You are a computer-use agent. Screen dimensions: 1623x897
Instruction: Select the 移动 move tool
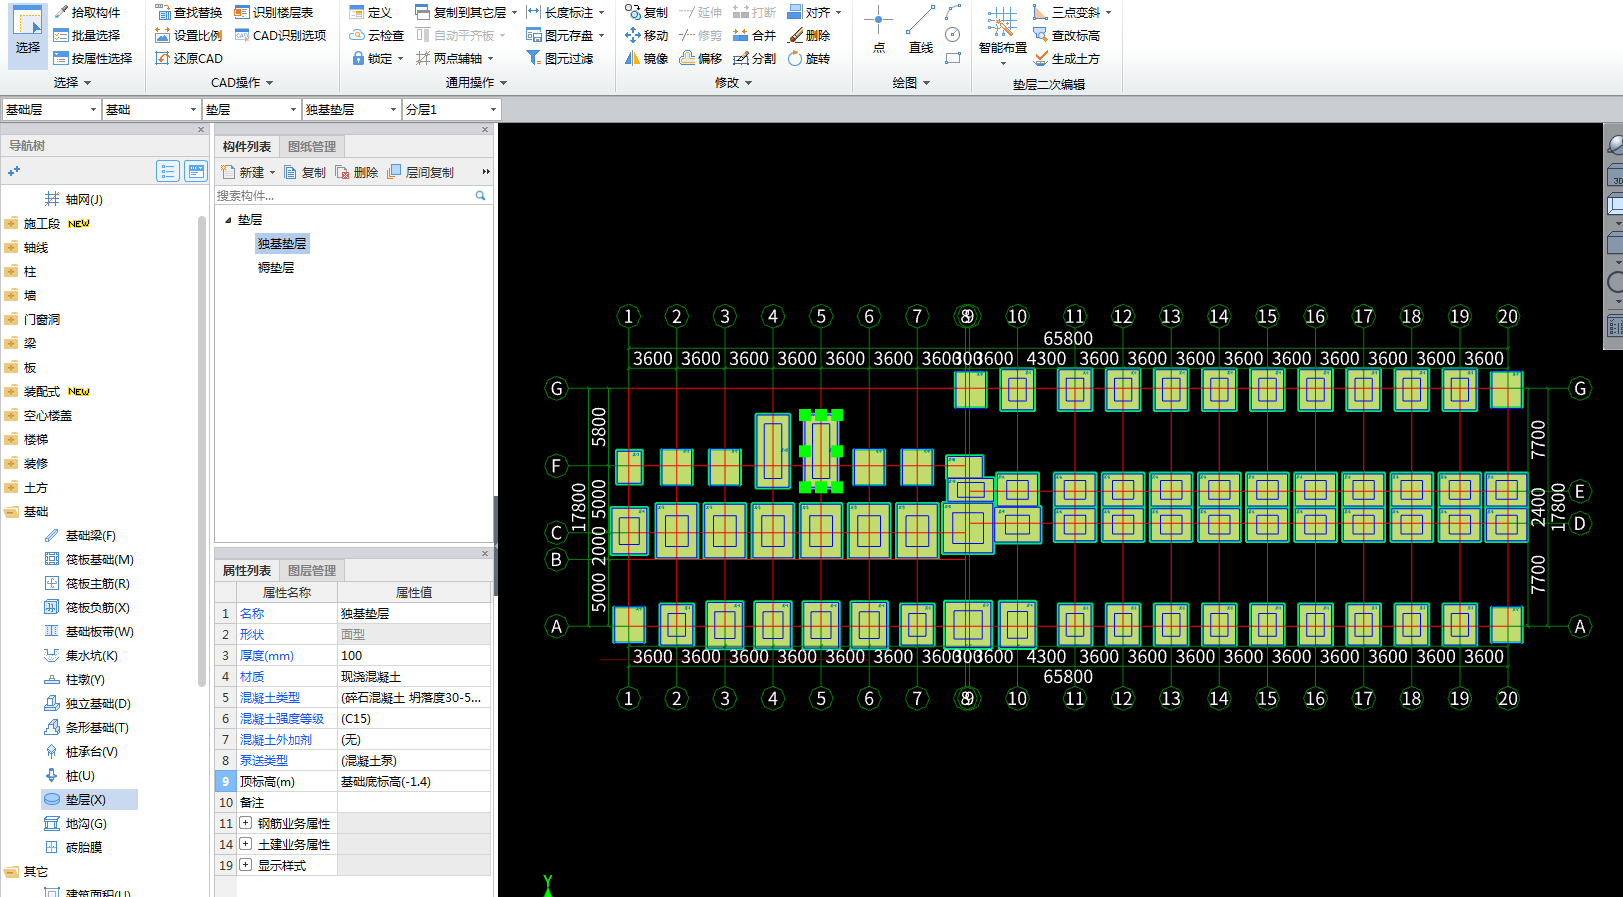[646, 35]
